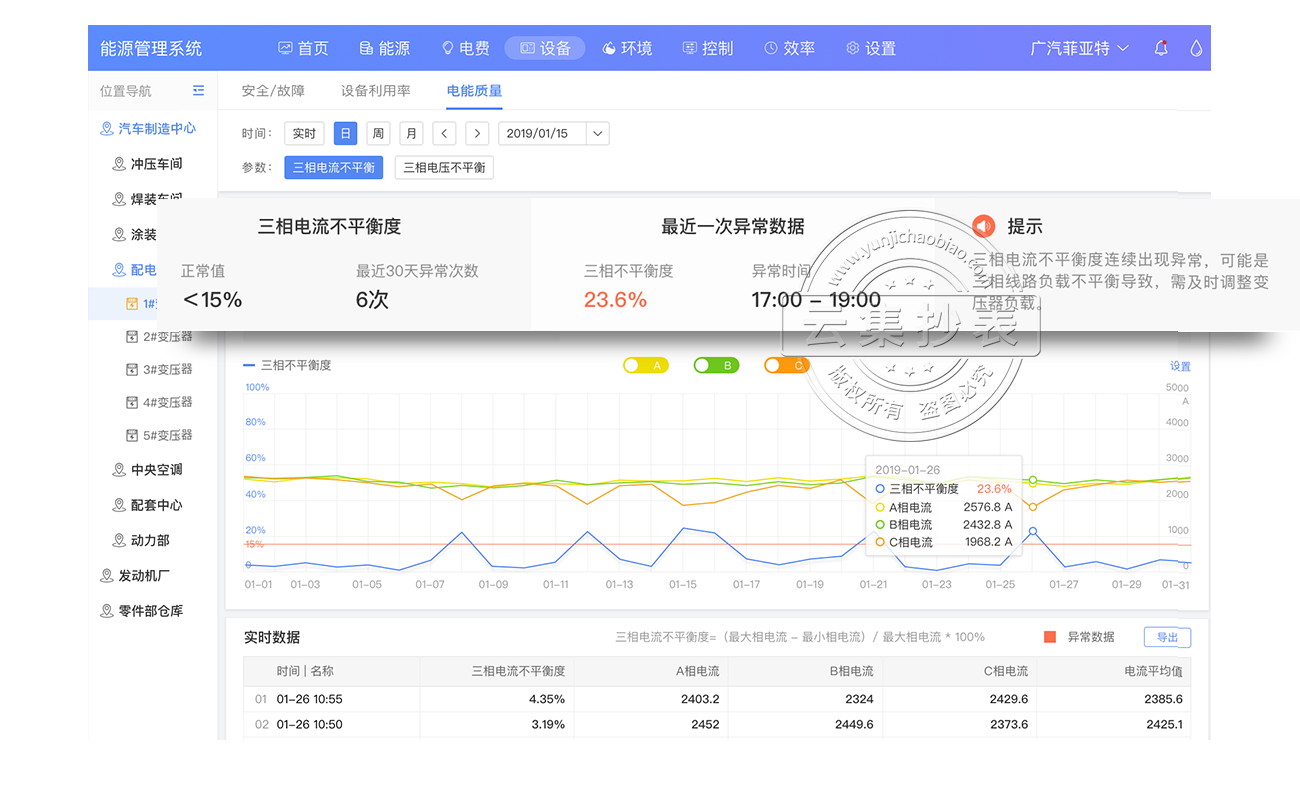Select 冲压车间 in location tree
Screen dimensions: 1300x799
point(157,163)
